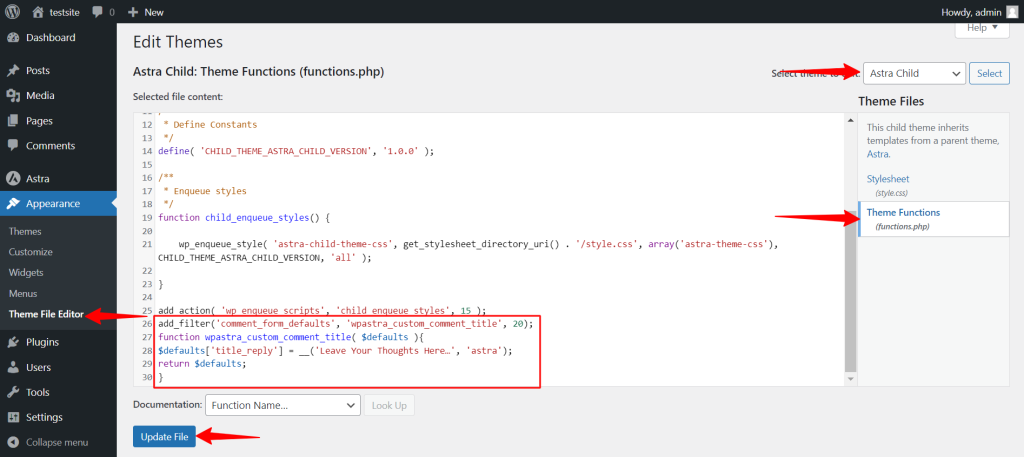Follow the Astra parent theme link
This screenshot has width=1024, height=457.
(x=877, y=155)
